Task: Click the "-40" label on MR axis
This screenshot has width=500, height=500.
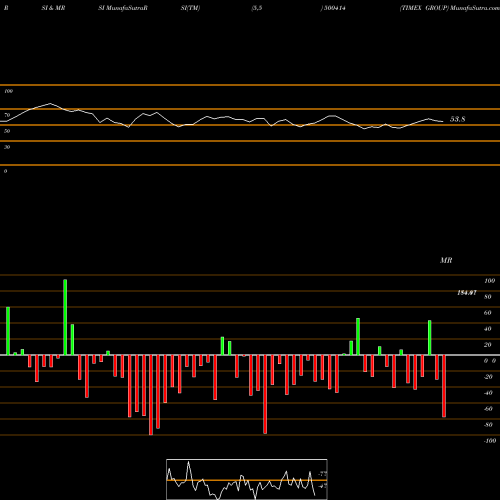Action: tap(488, 393)
